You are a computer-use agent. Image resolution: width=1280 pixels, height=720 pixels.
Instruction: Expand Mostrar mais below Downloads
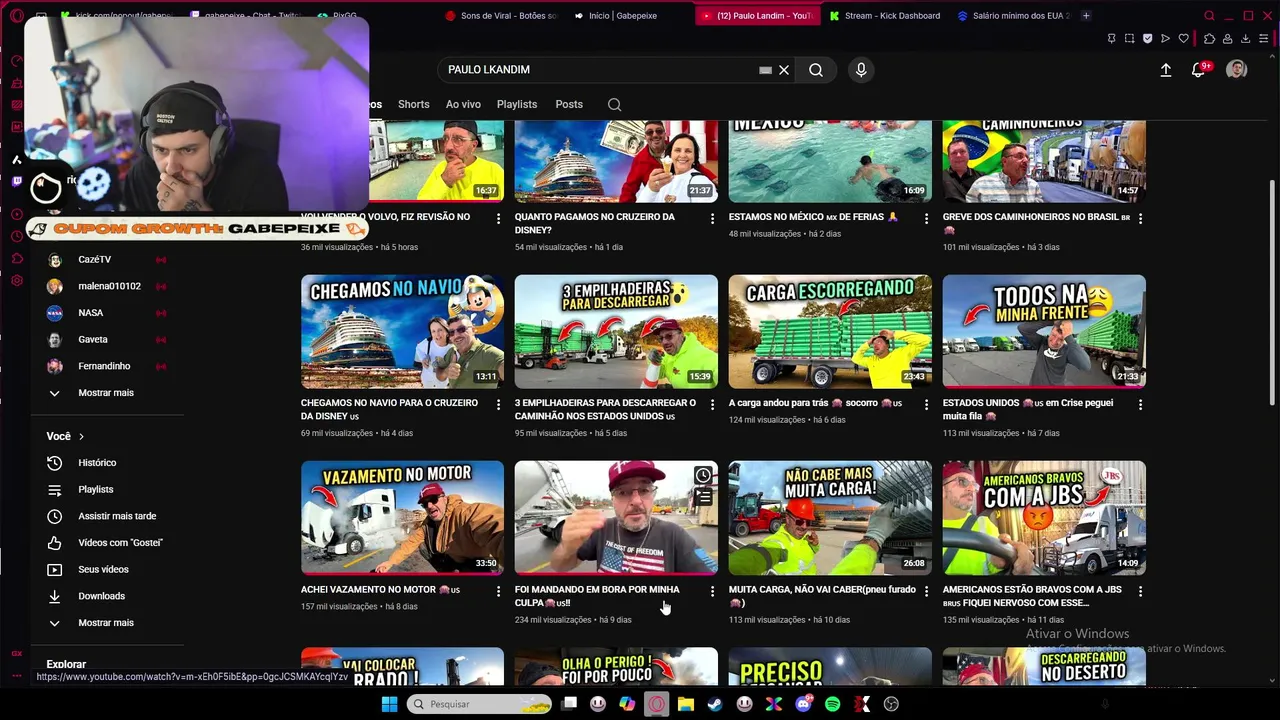tap(106, 623)
